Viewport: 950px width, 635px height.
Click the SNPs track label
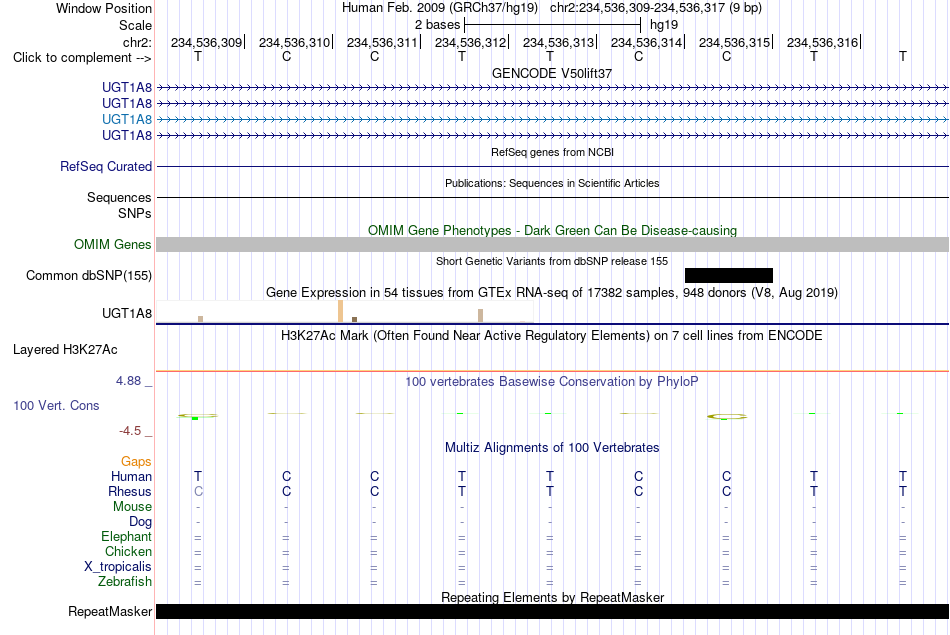click(135, 213)
